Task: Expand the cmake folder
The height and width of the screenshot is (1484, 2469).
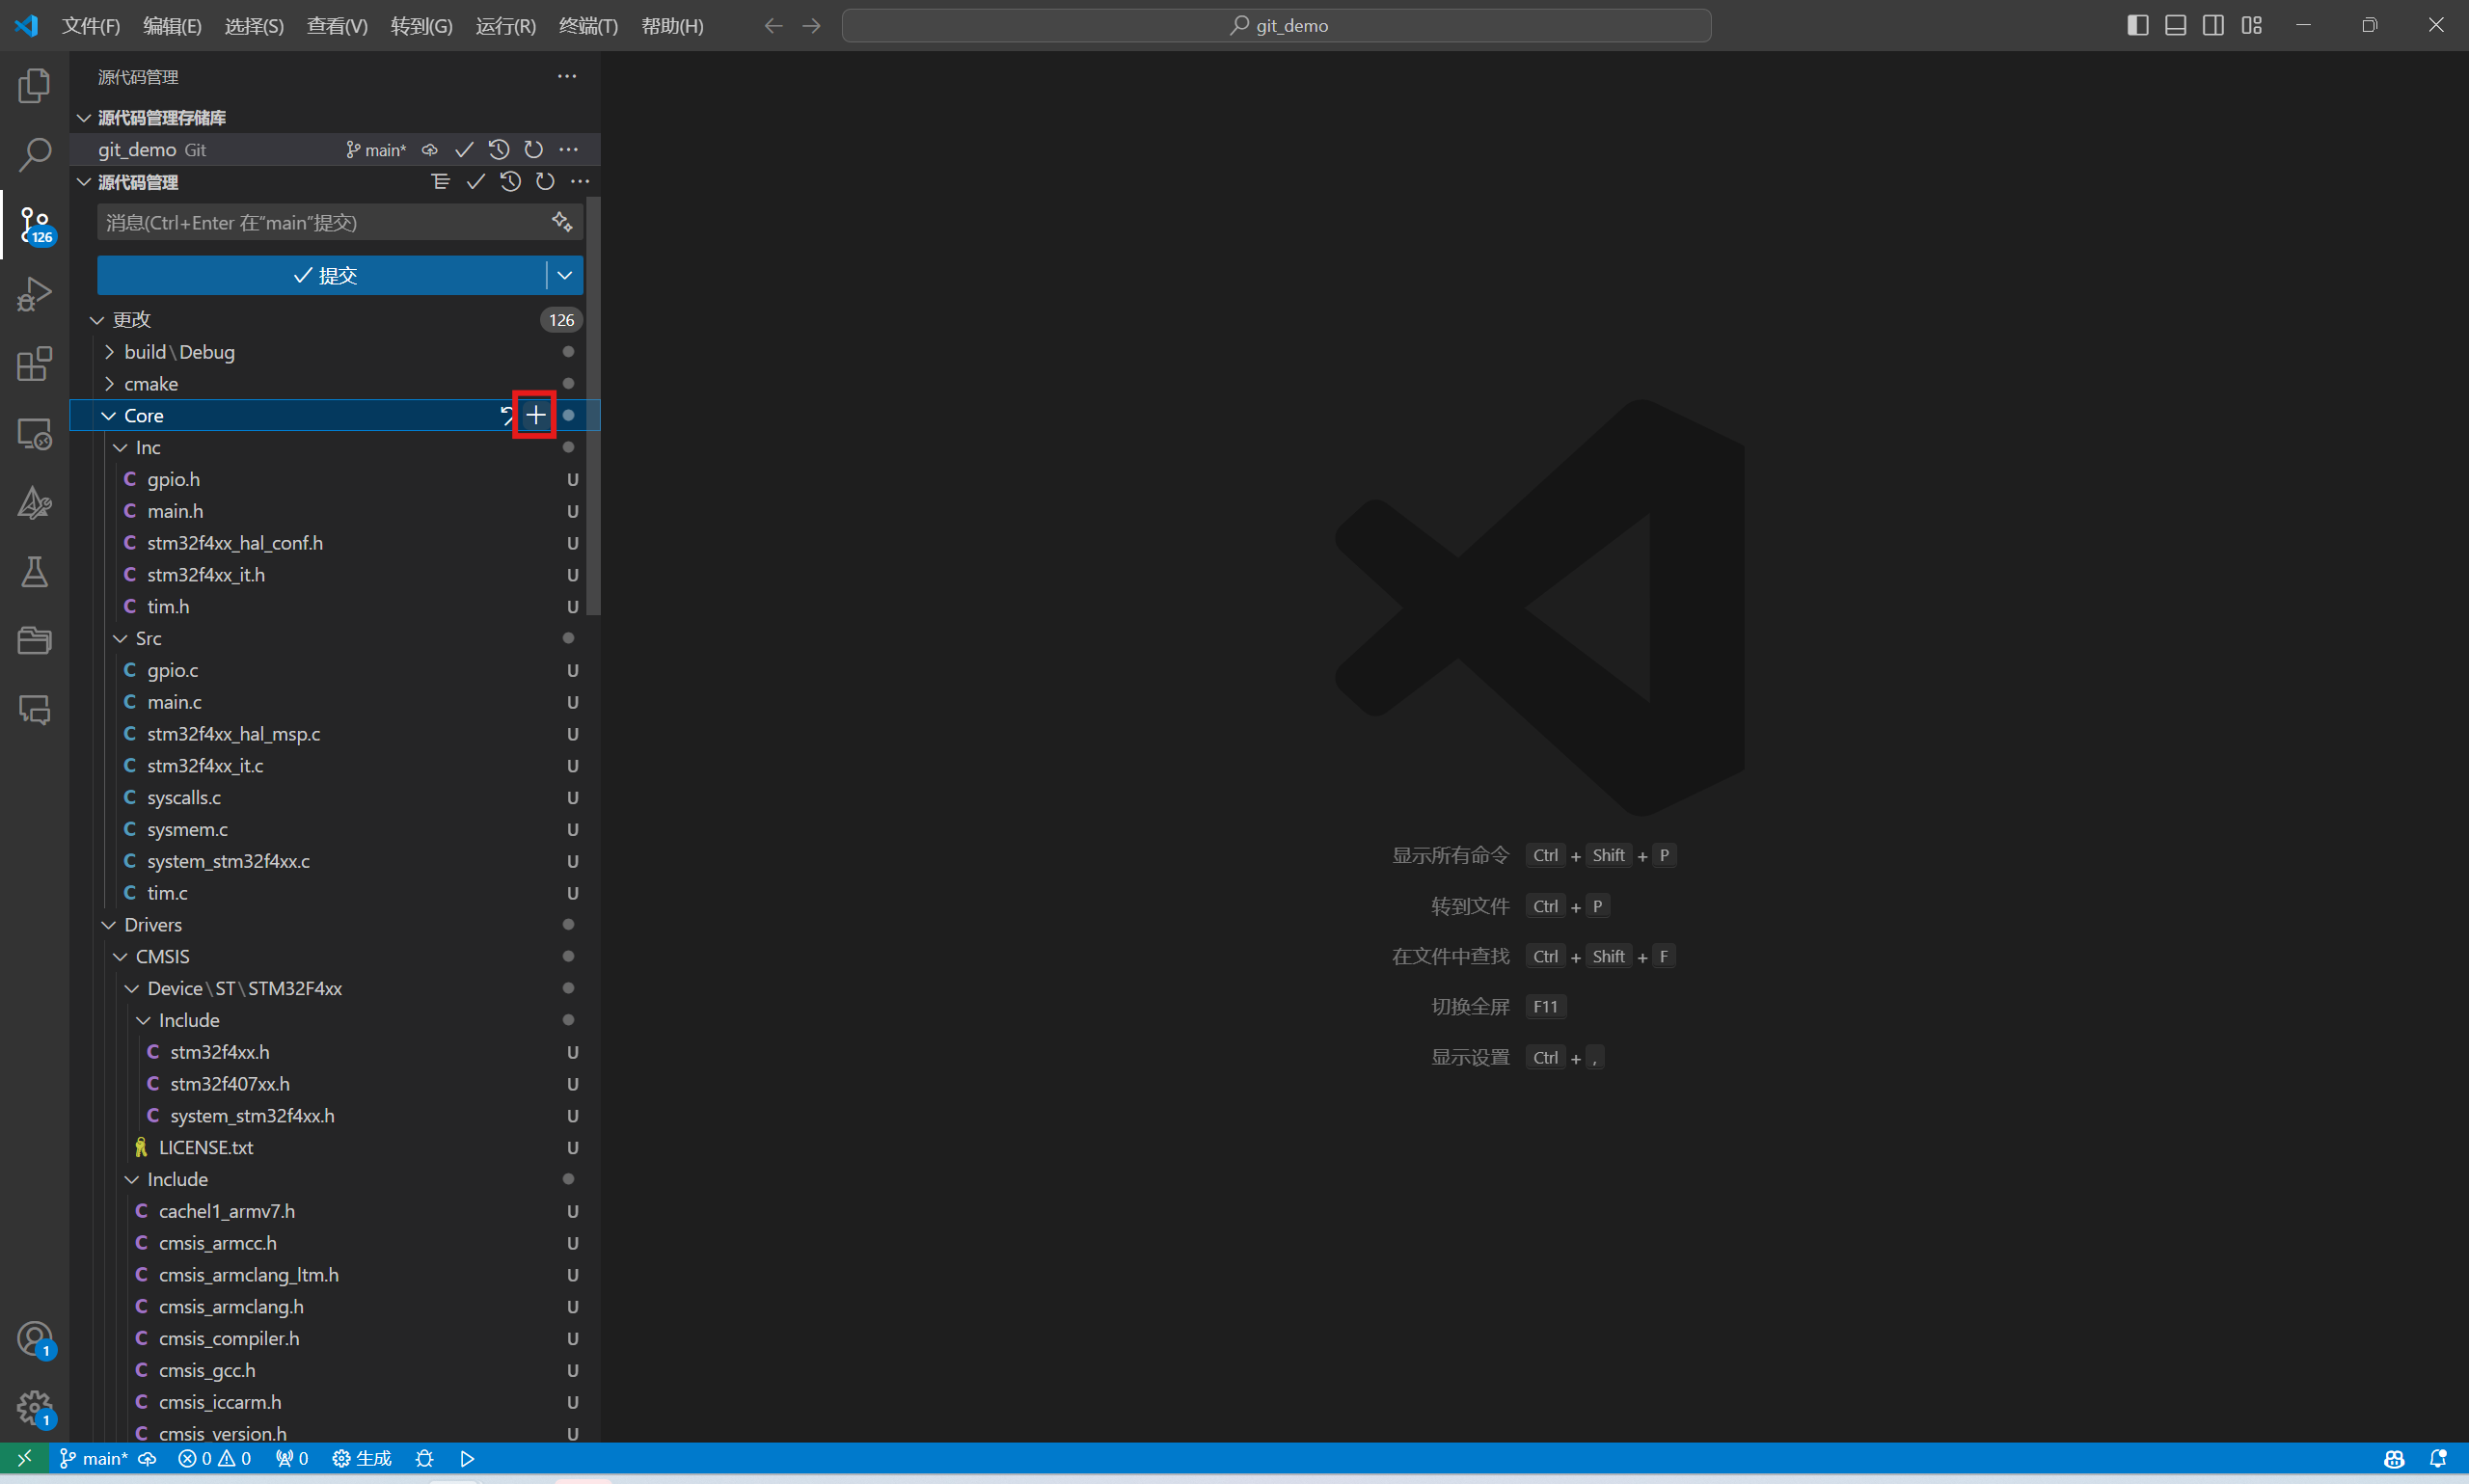Action: coord(110,384)
